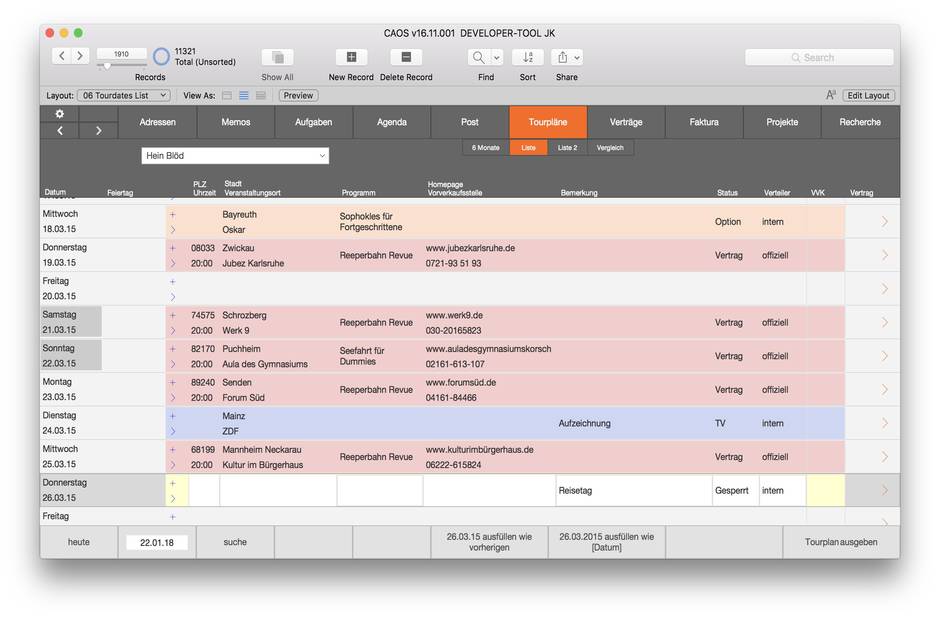Viewport: 940px width, 620px height.
Task: Open the Post tab
Action: pos(469,122)
